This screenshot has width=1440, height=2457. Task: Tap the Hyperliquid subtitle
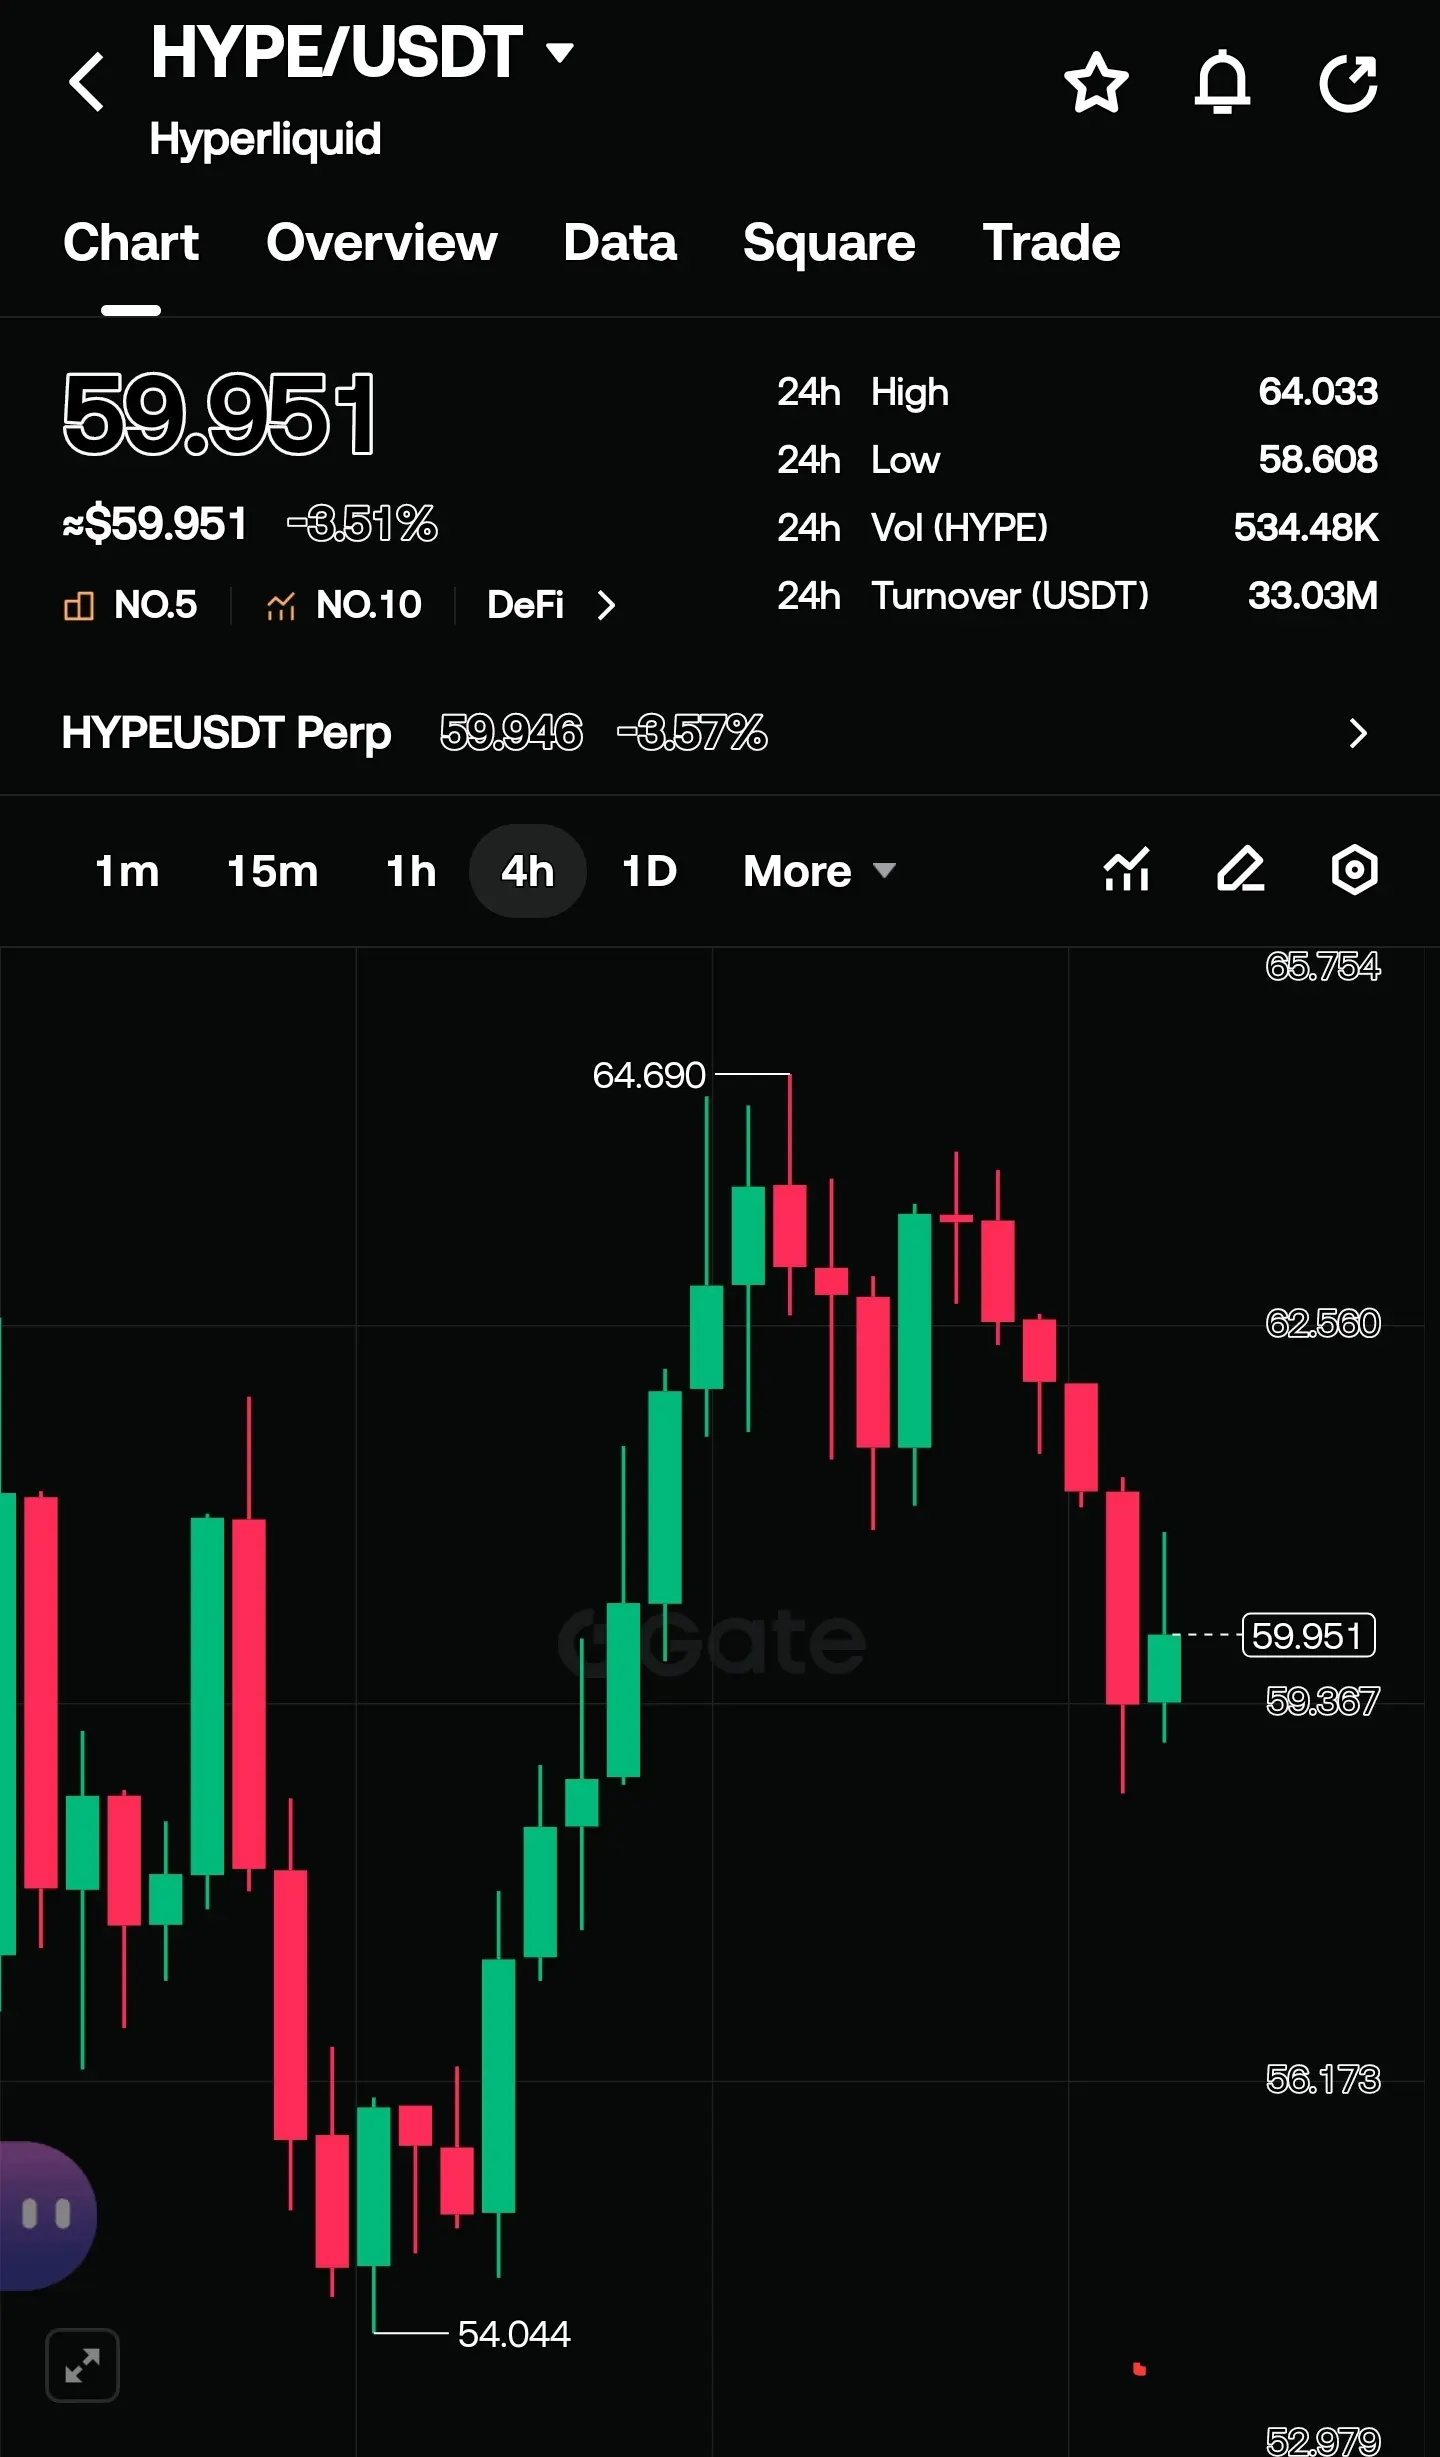click(x=265, y=139)
